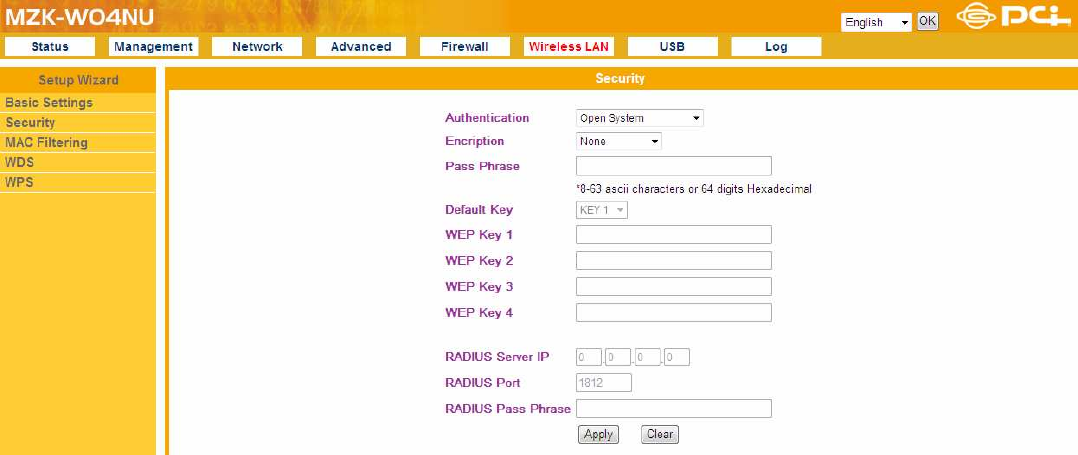Select first octet of RADIUS Server IP
The height and width of the screenshot is (455, 1078).
[x=589, y=357]
